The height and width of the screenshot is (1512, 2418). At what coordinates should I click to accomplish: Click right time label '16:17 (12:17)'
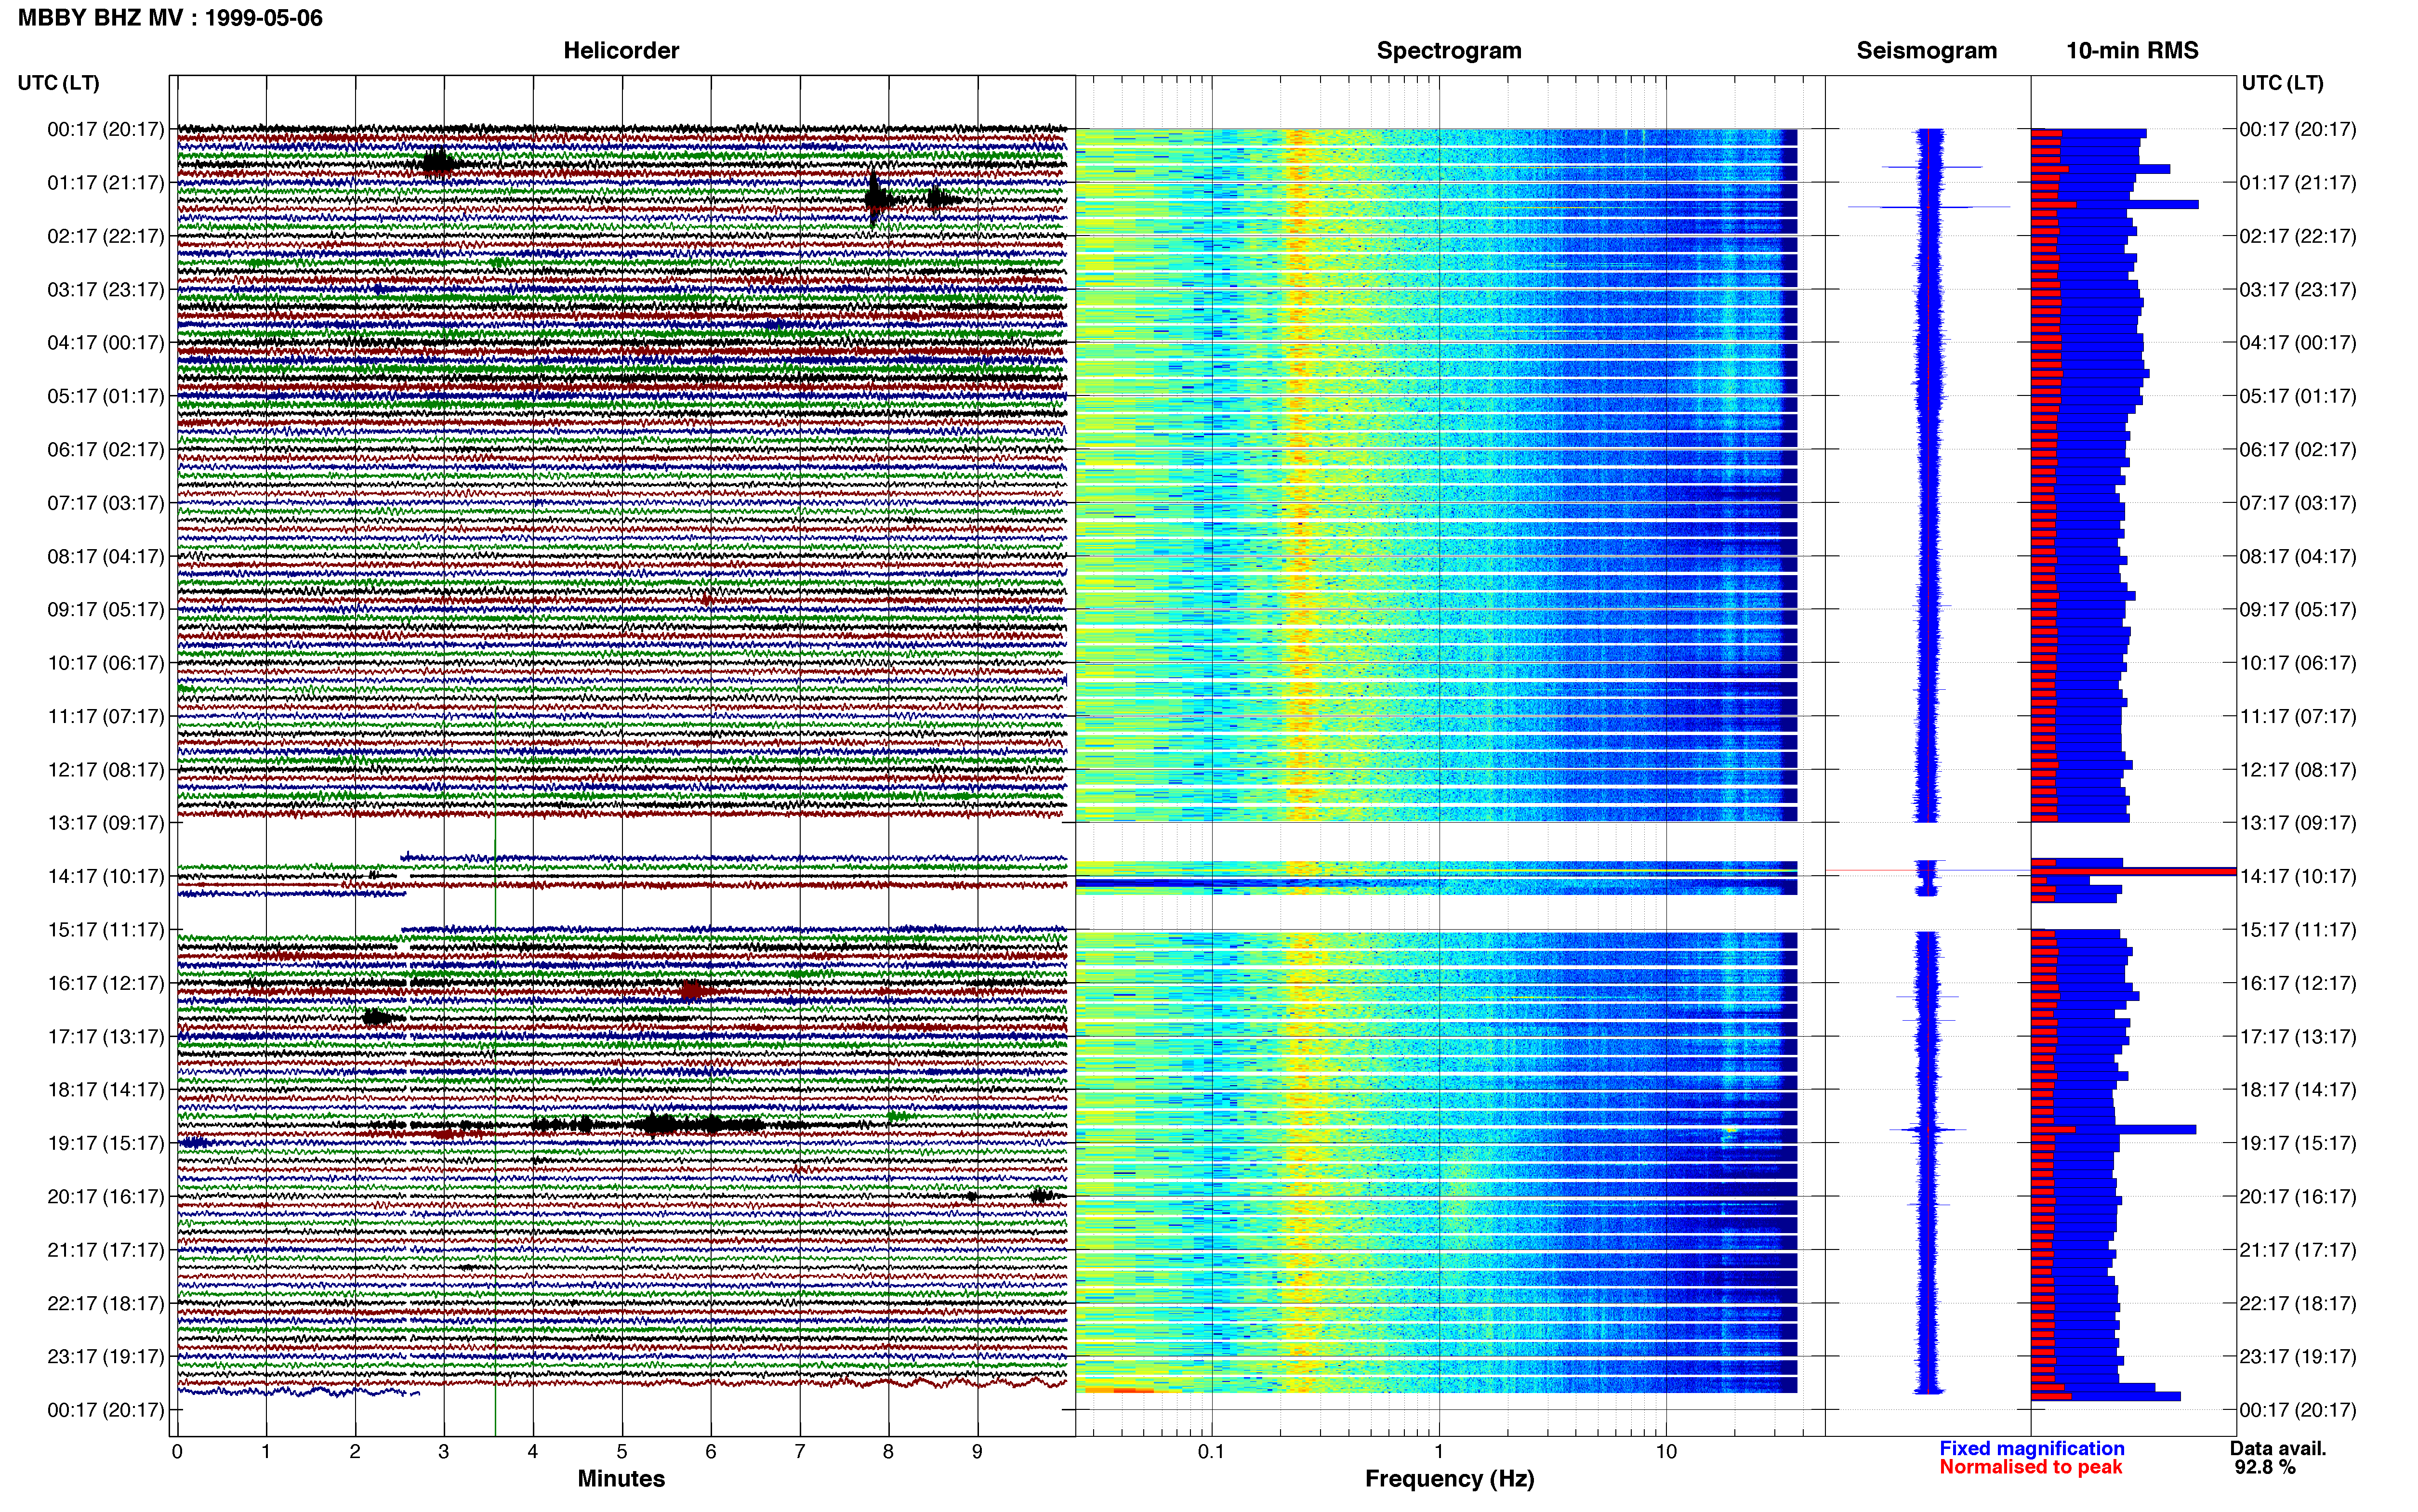[2298, 983]
